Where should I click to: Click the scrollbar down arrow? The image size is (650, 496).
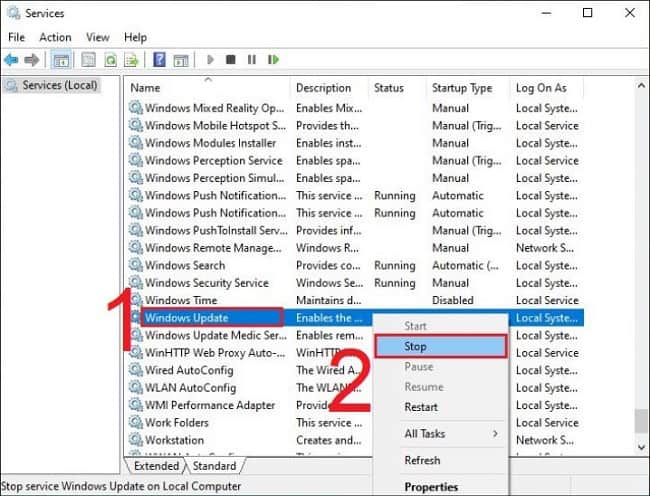click(x=641, y=447)
